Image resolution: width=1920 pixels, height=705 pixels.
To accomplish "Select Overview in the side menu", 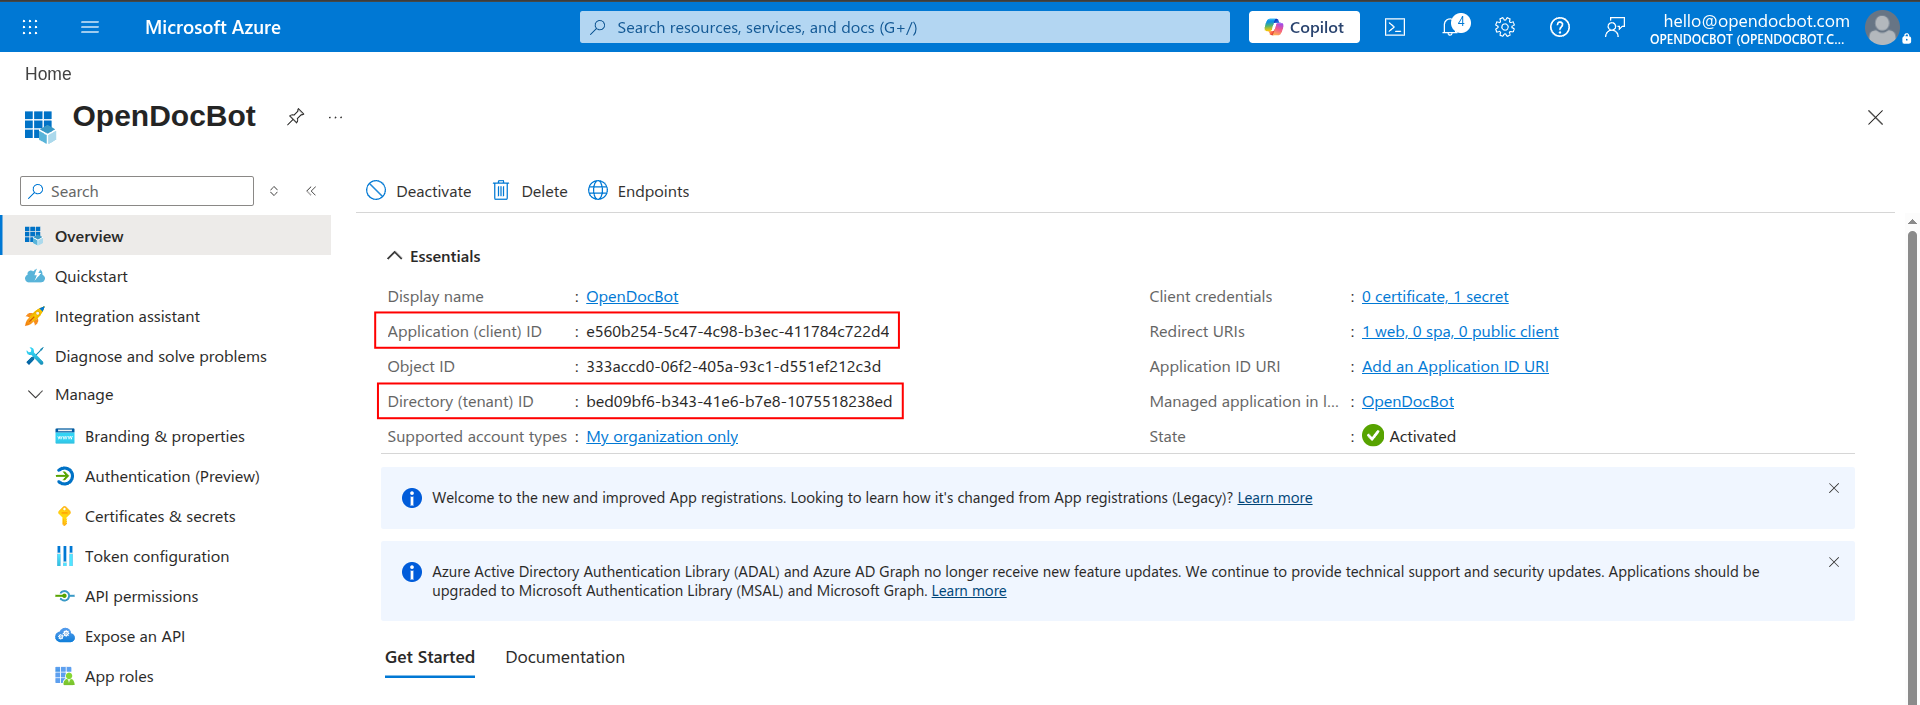I will pyautogui.click(x=166, y=236).
